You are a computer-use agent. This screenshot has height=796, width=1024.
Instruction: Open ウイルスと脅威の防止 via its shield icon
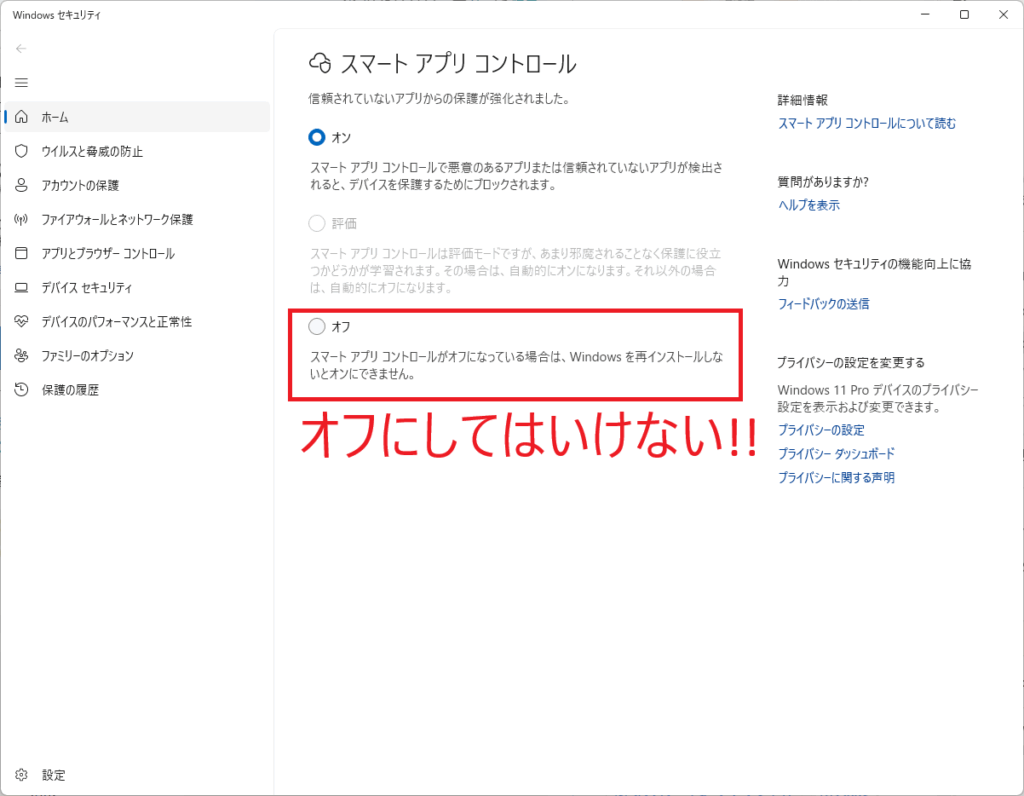point(21,151)
